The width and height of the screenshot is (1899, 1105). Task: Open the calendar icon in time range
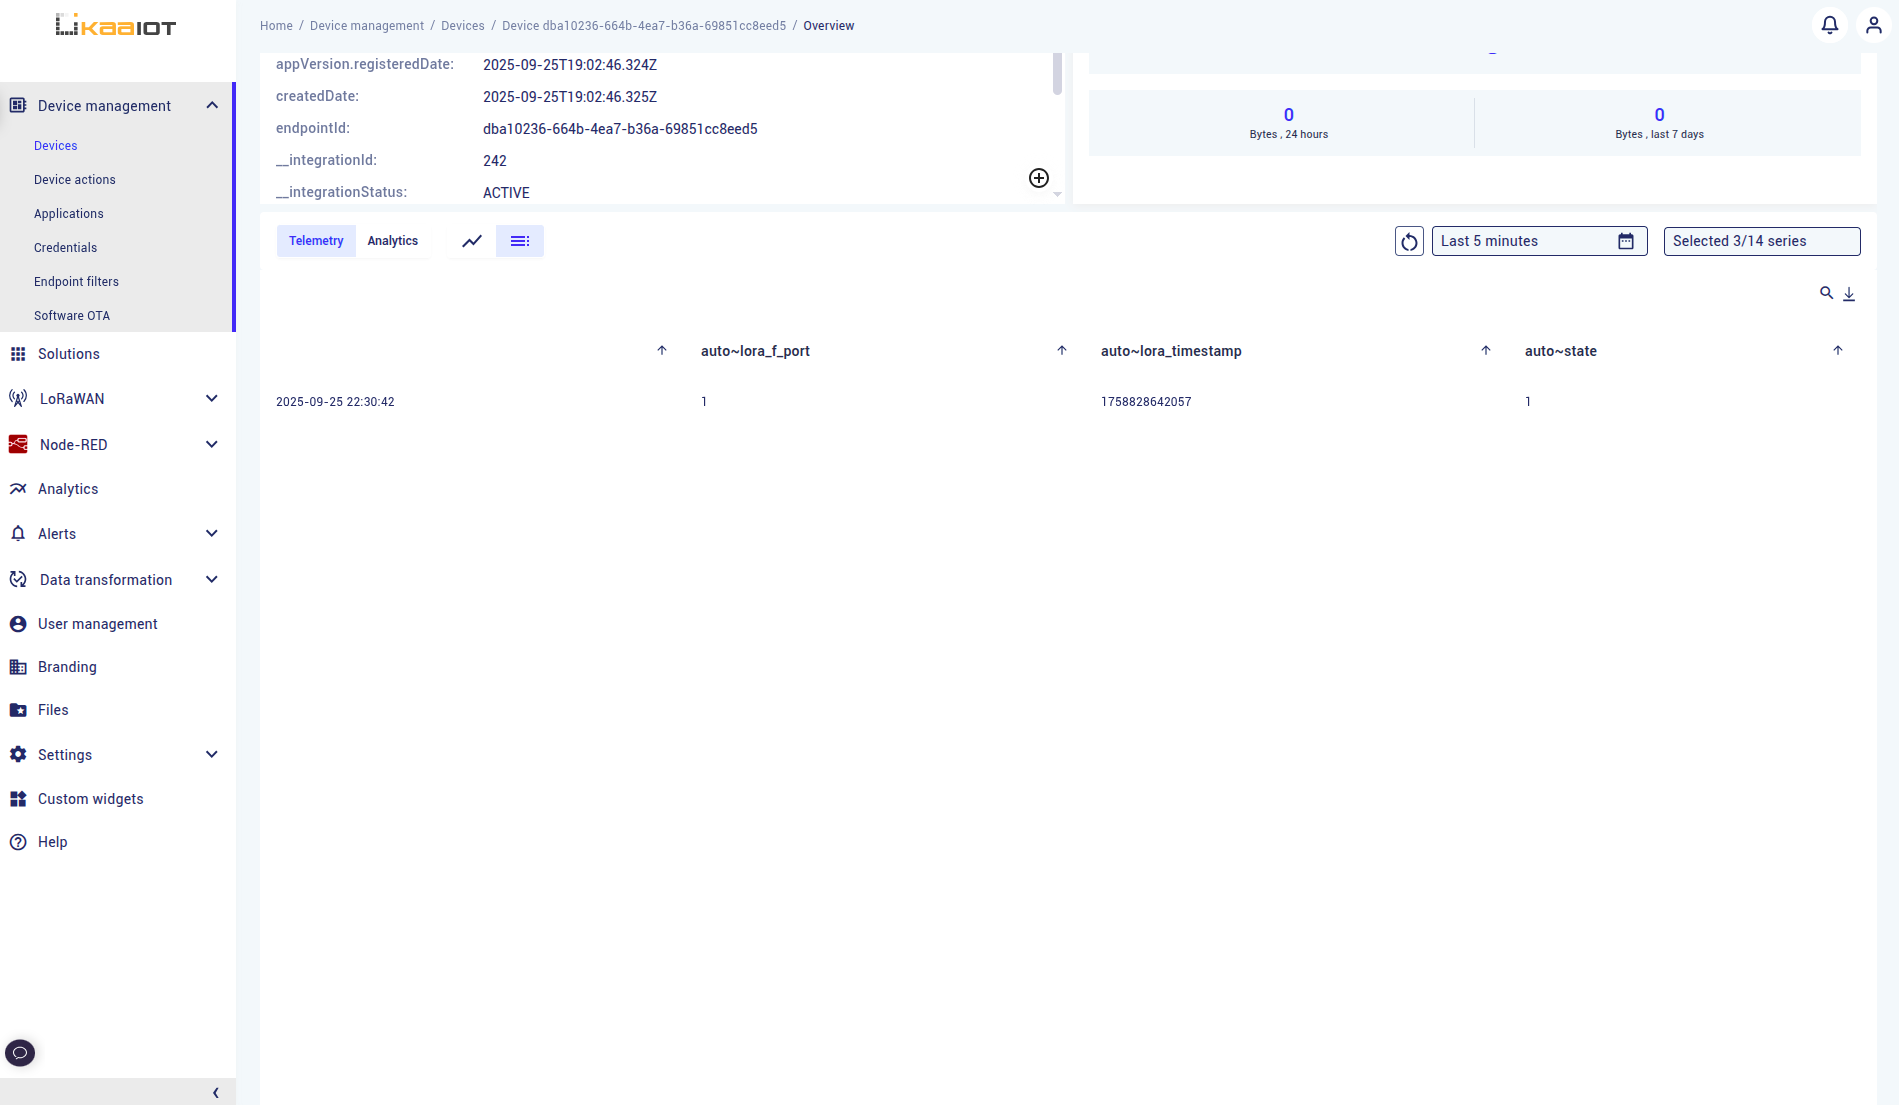pyautogui.click(x=1625, y=241)
